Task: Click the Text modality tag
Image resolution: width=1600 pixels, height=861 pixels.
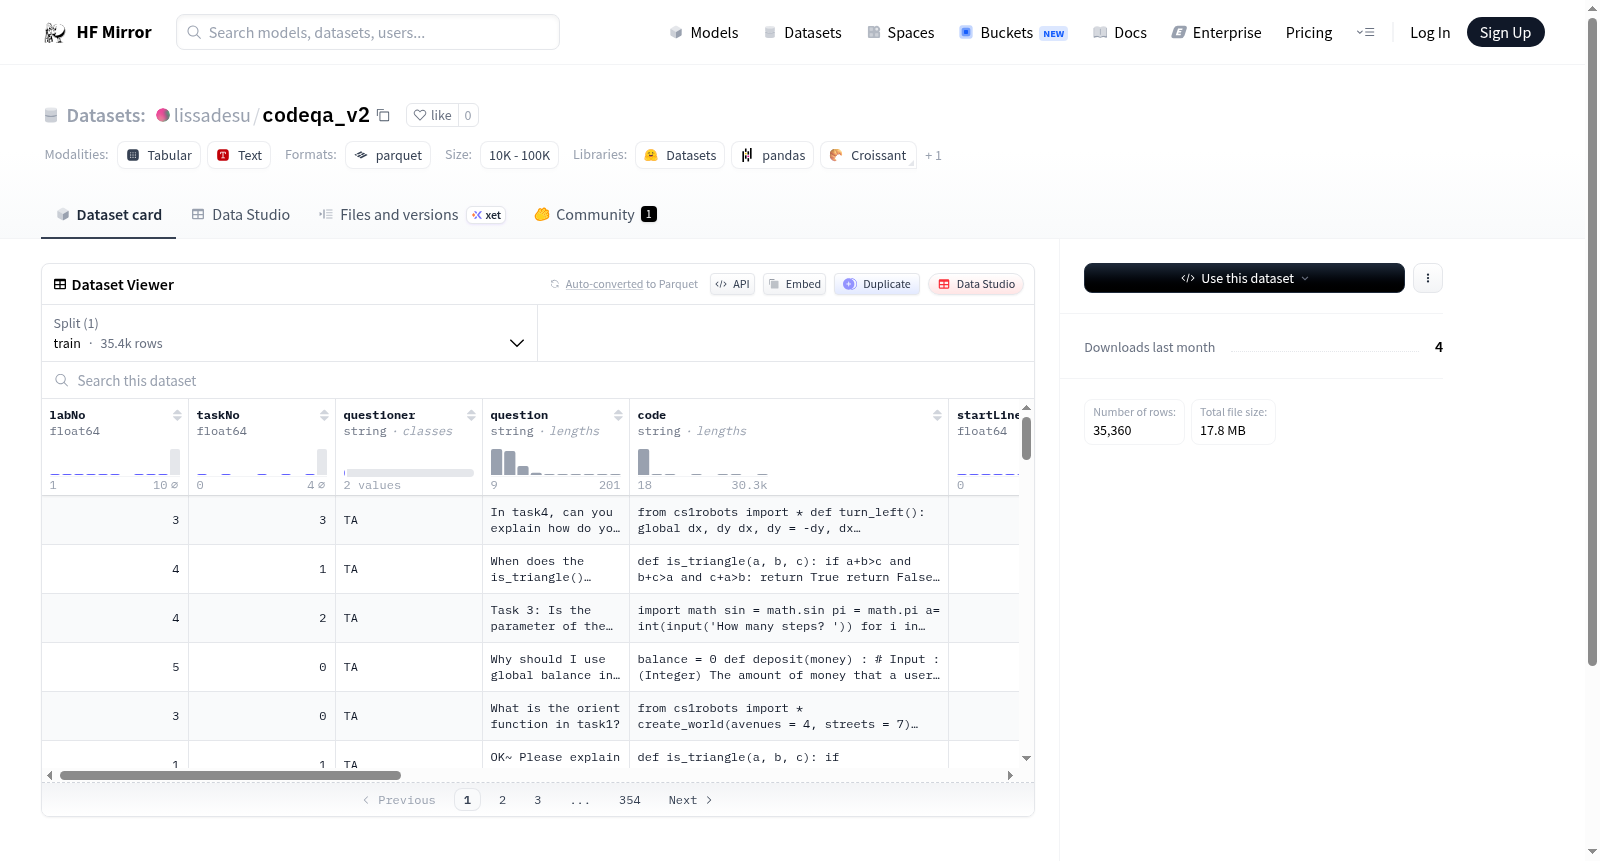Action: 239,155
